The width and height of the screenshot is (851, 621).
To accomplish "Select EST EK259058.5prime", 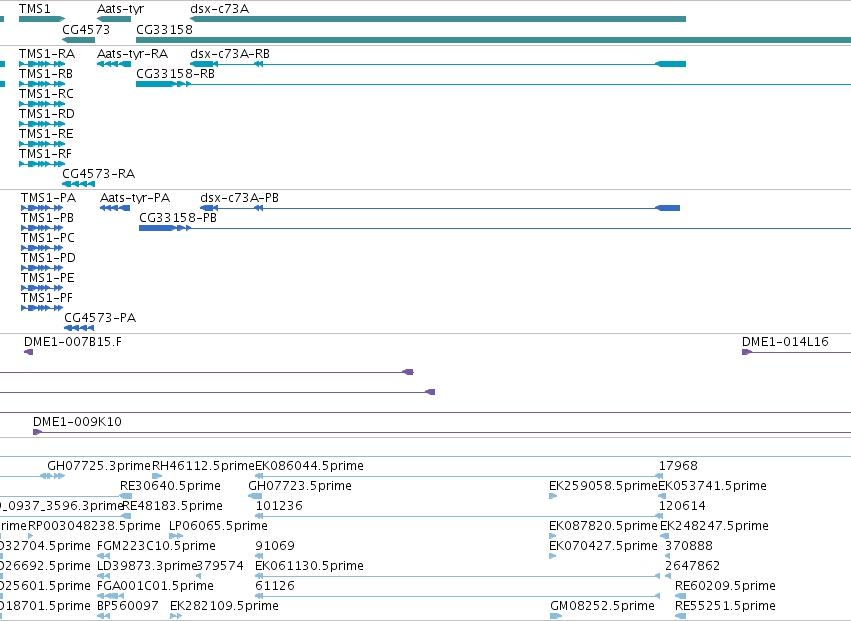I will [553, 496].
